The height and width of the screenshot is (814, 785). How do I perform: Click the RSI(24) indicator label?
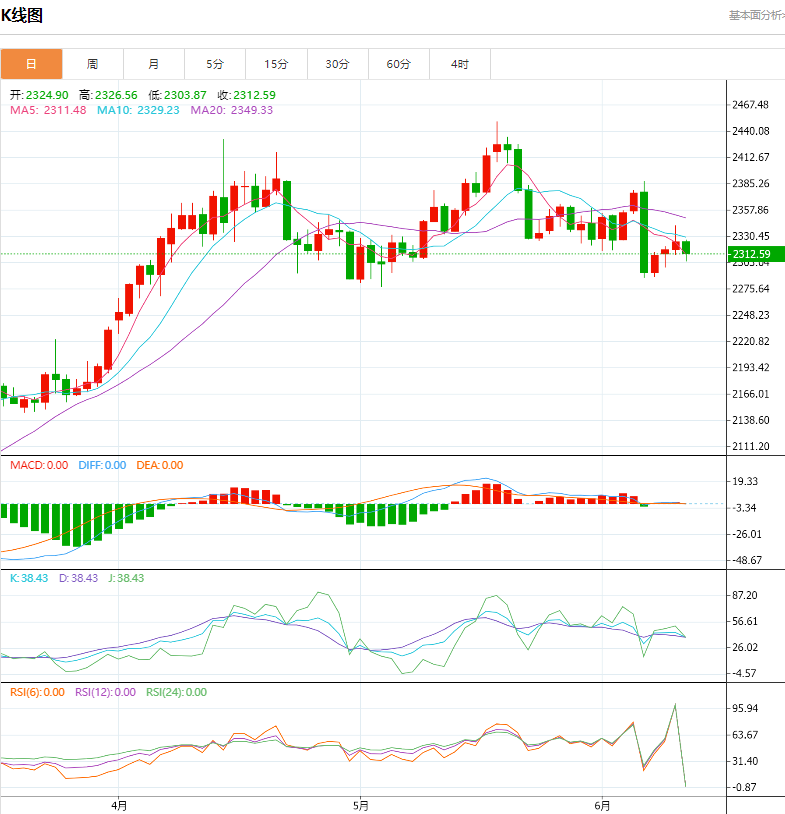point(176,692)
